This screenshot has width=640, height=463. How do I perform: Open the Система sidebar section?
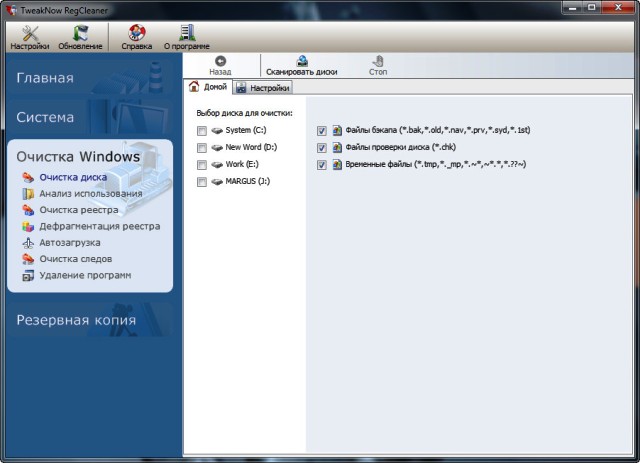pyautogui.click(x=90, y=118)
